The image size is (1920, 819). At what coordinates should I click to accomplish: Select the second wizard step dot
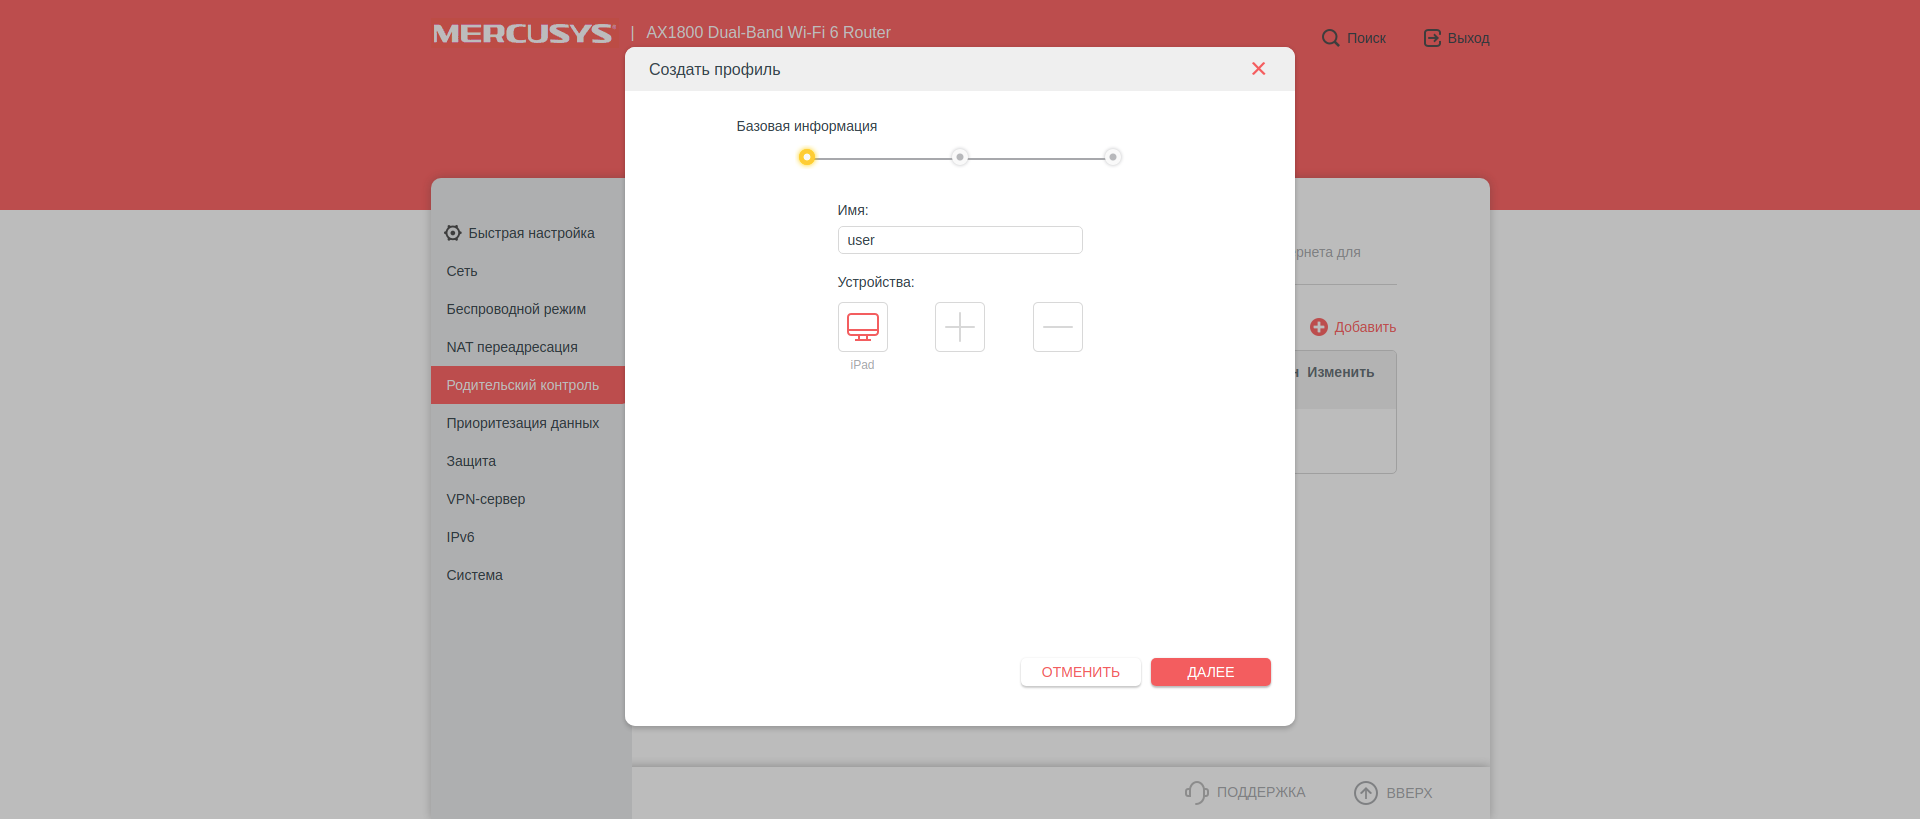pos(959,157)
